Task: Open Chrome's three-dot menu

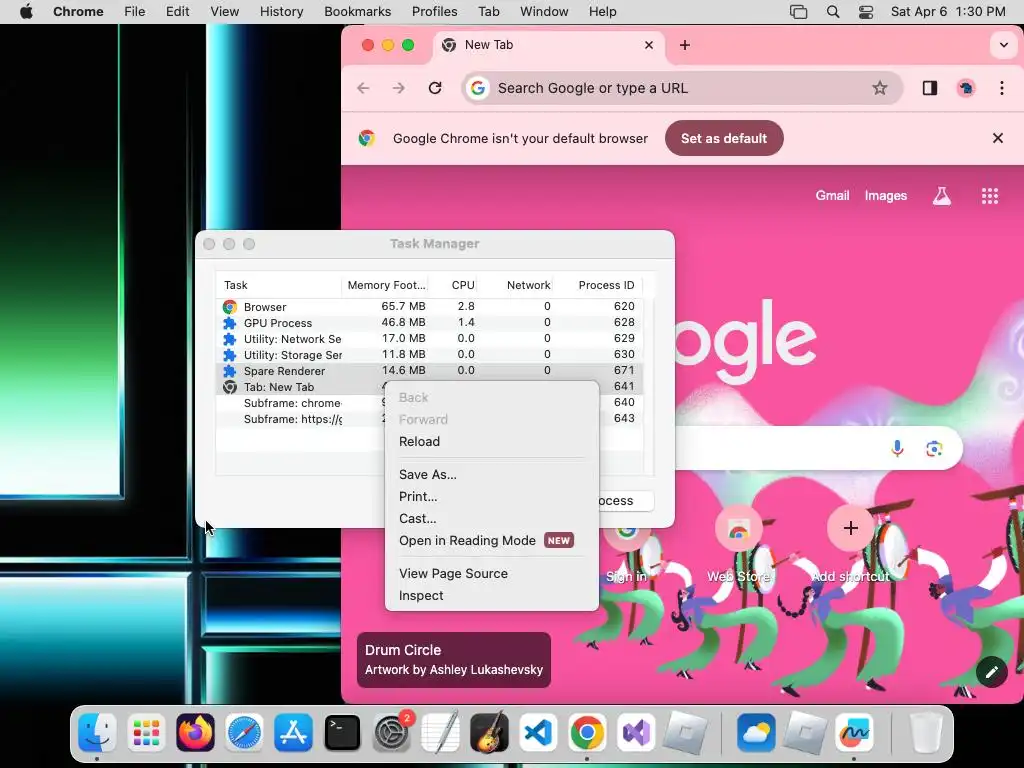Action: click(1002, 88)
